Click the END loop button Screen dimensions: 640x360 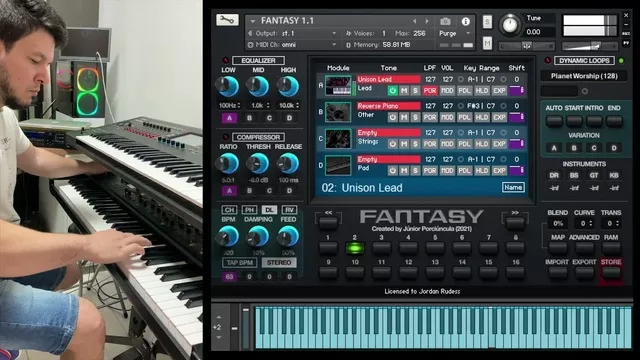614,121
